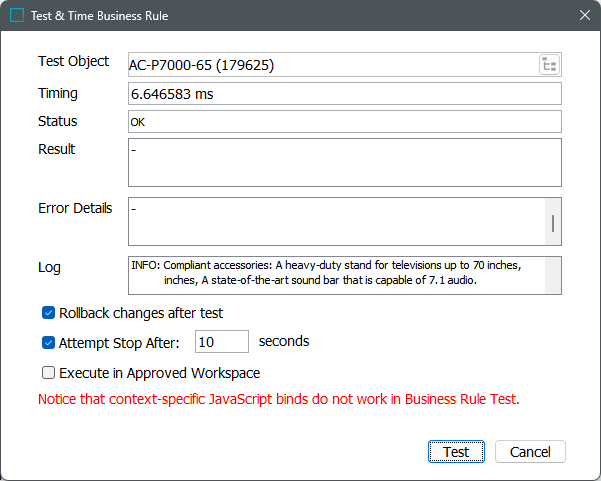Click the Log area scrollbar
This screenshot has width=601, height=481.
pos(553,275)
